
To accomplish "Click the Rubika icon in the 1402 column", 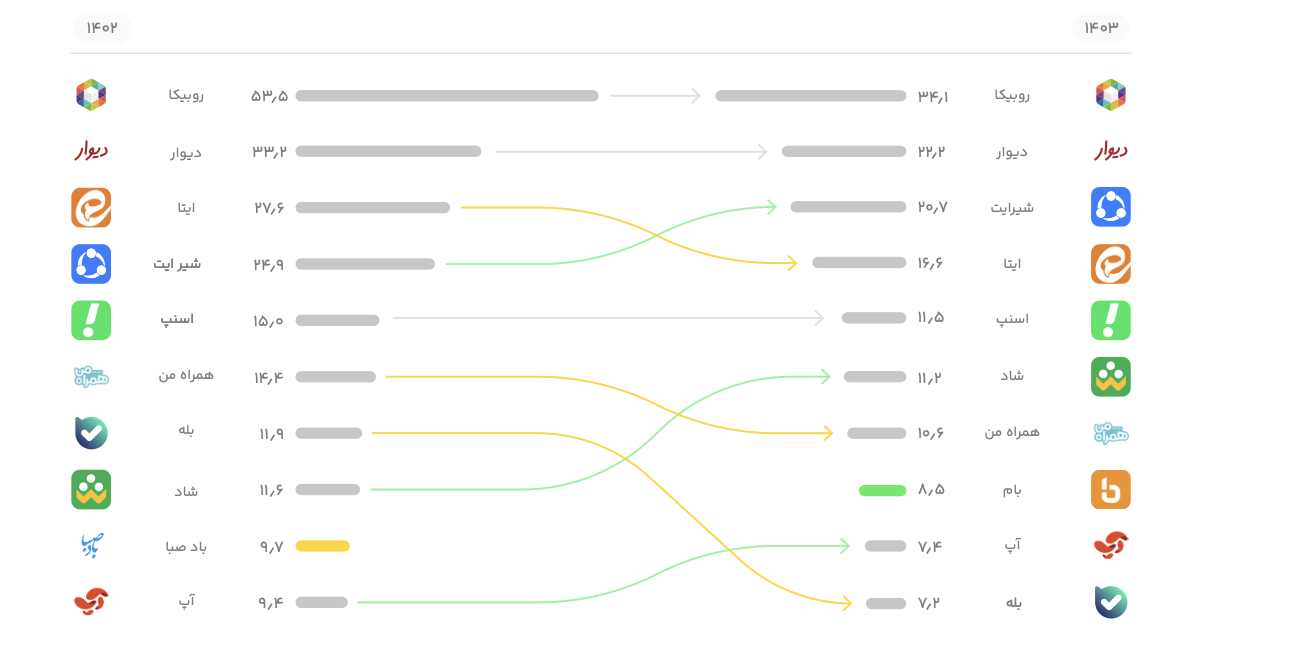I will tap(91, 95).
